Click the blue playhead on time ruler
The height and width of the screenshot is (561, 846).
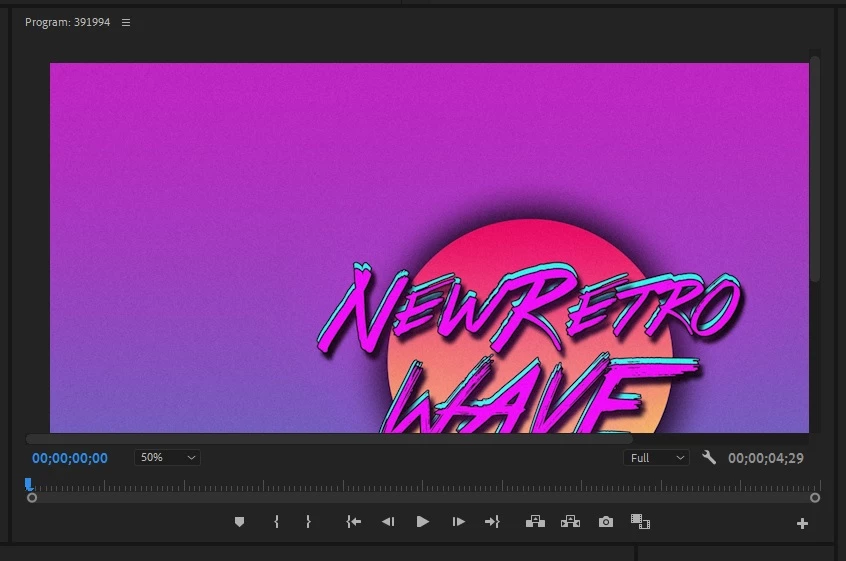[x=29, y=484]
